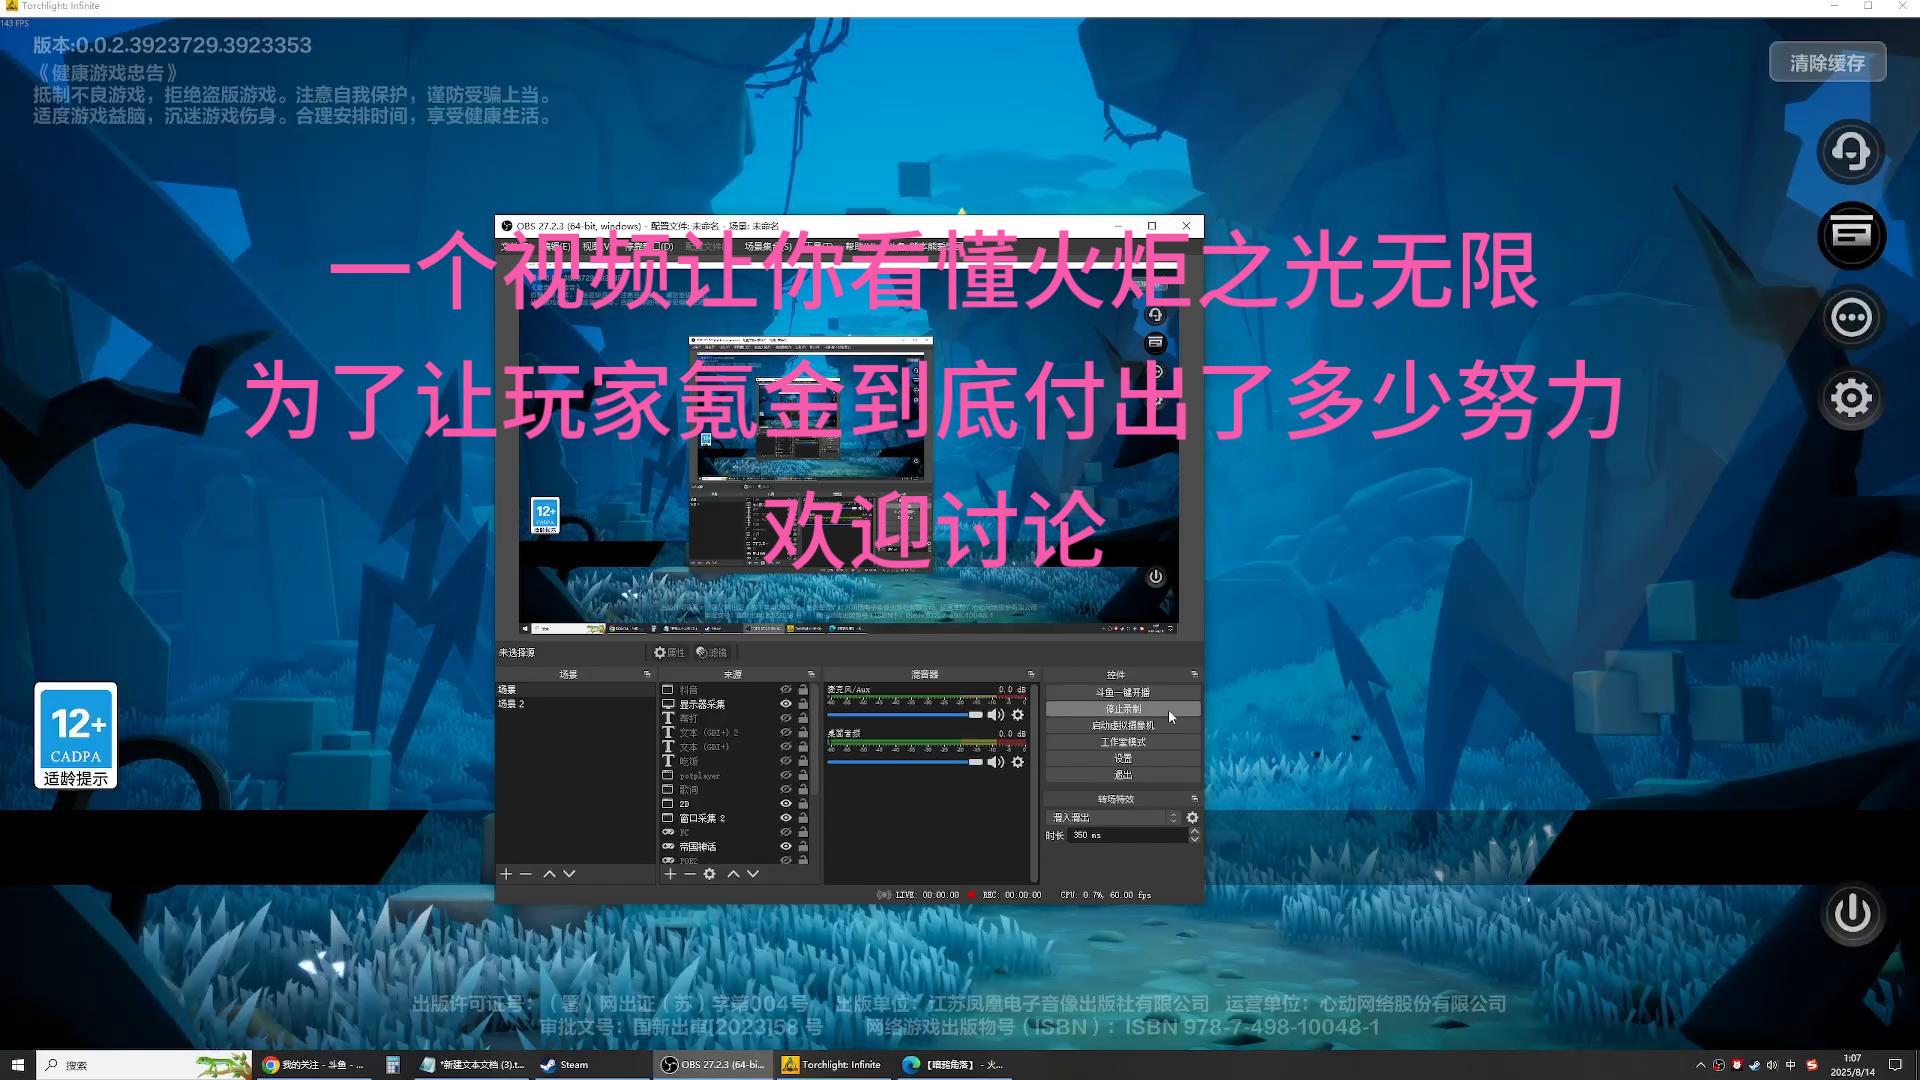Remove selected scene with minus icon
This screenshot has height=1080, width=1920.
pos(526,874)
